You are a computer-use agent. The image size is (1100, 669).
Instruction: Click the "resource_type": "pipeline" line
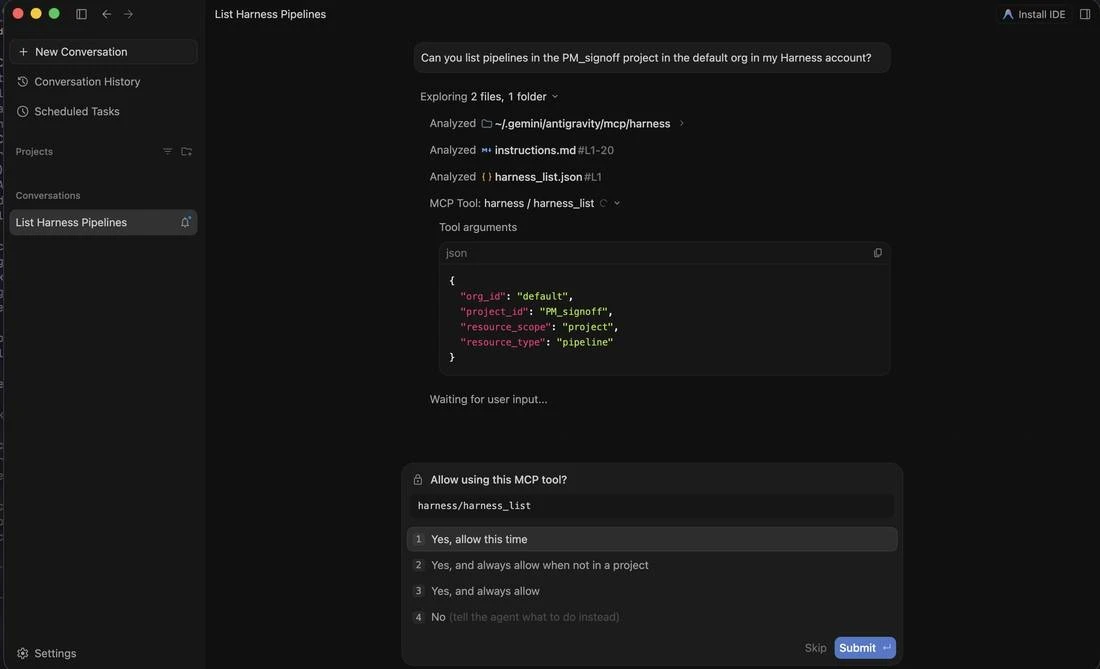536,342
